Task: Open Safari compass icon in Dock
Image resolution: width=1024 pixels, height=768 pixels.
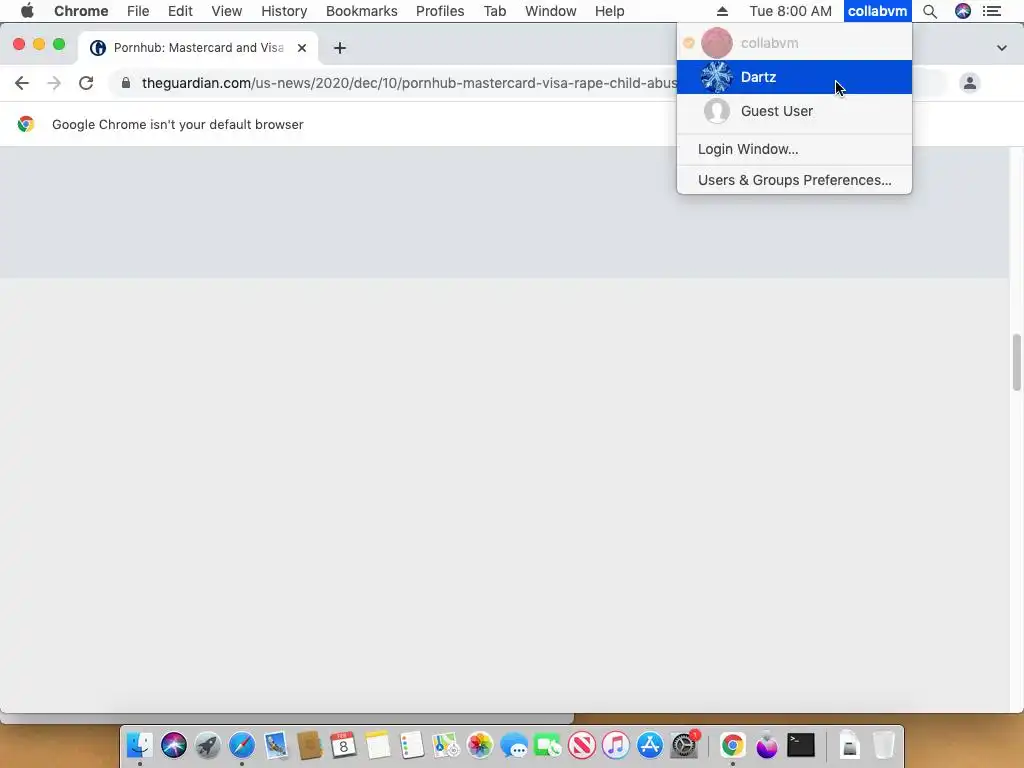Action: coord(242,745)
